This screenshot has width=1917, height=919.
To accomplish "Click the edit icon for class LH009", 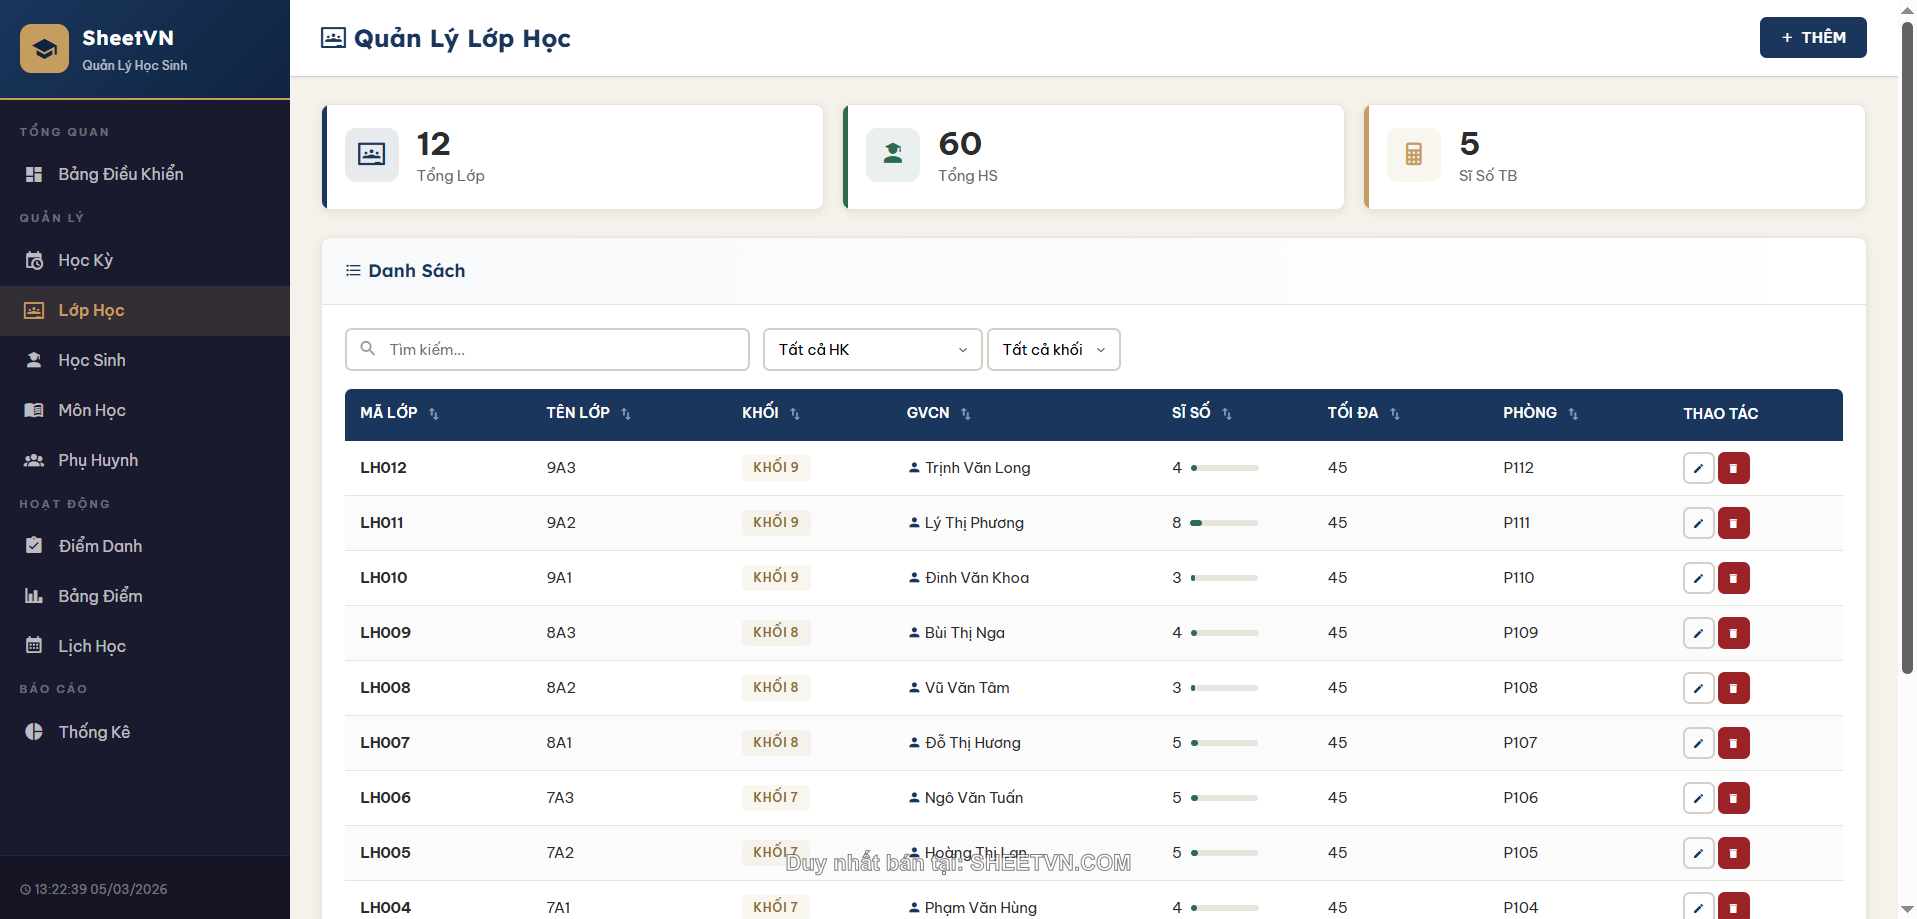I will click(1698, 633).
